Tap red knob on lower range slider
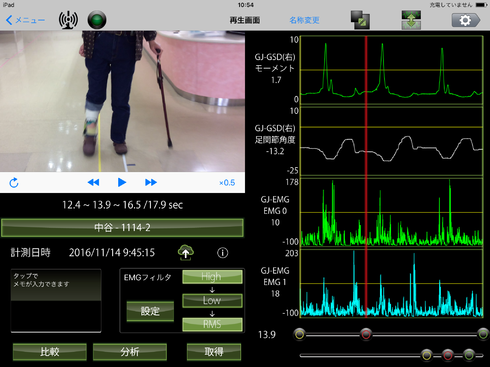The height and width of the screenshot is (367, 490). coord(448,355)
